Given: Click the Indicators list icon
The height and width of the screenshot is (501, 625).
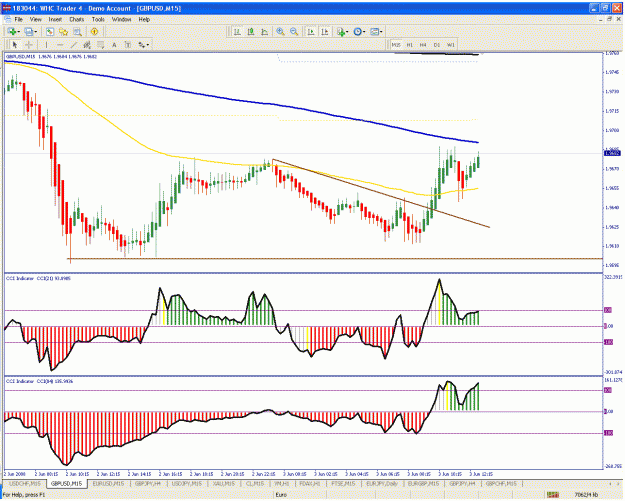Looking at the screenshot, I should coord(340,31).
